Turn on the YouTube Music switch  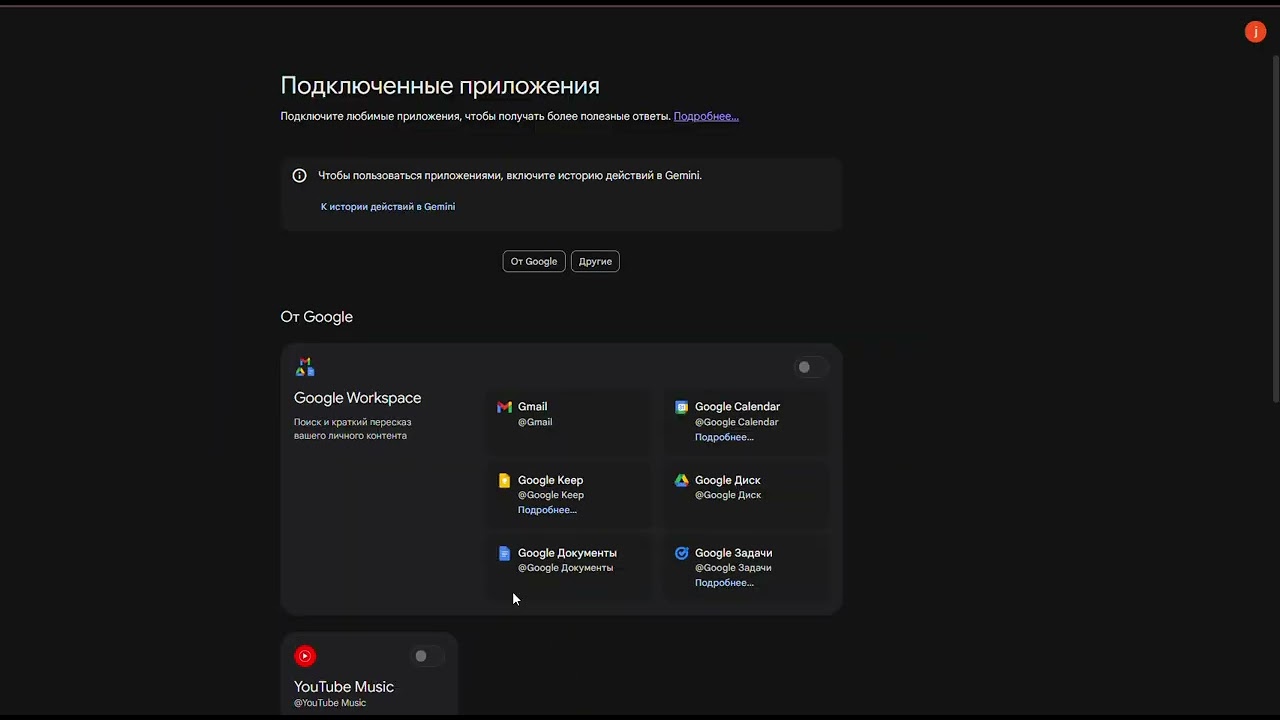(427, 656)
